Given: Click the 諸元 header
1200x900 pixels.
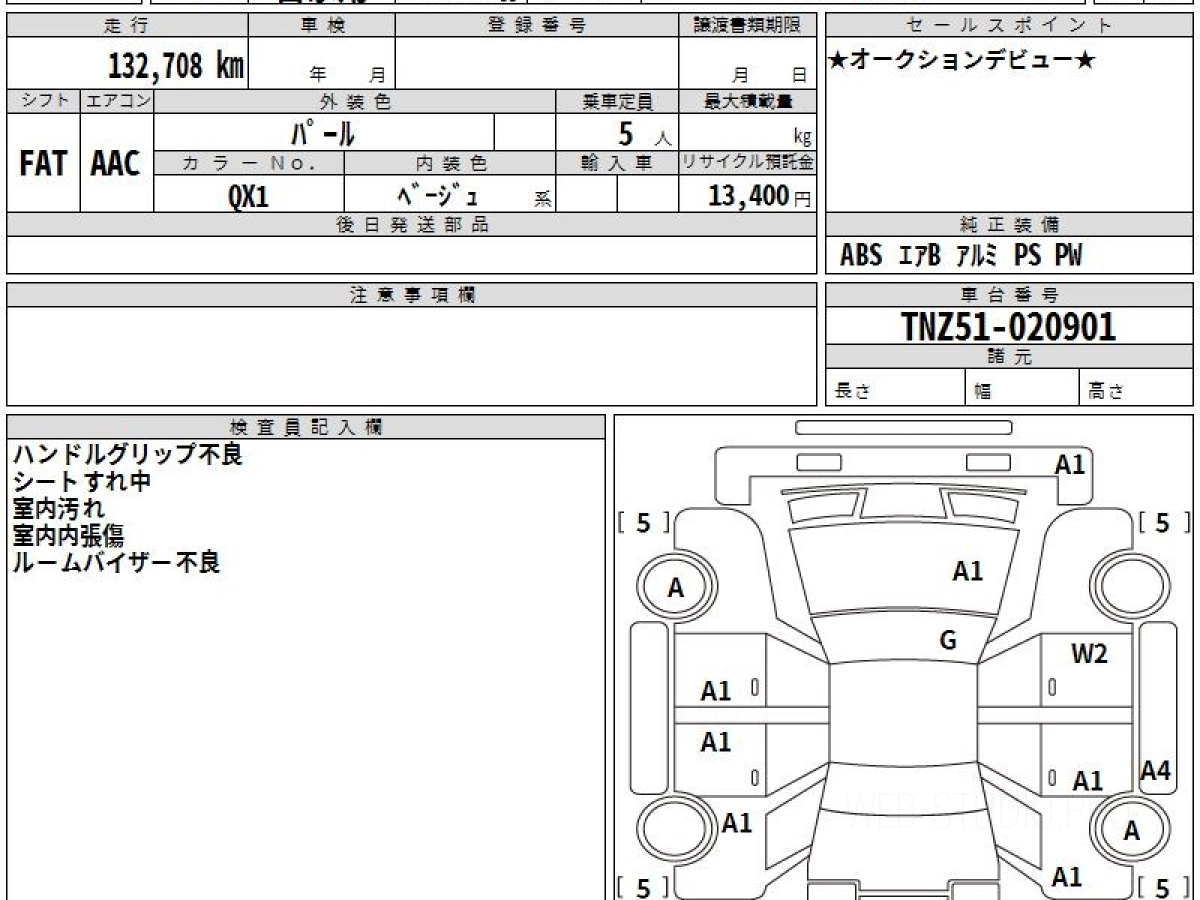Looking at the screenshot, I should click(x=1009, y=357).
